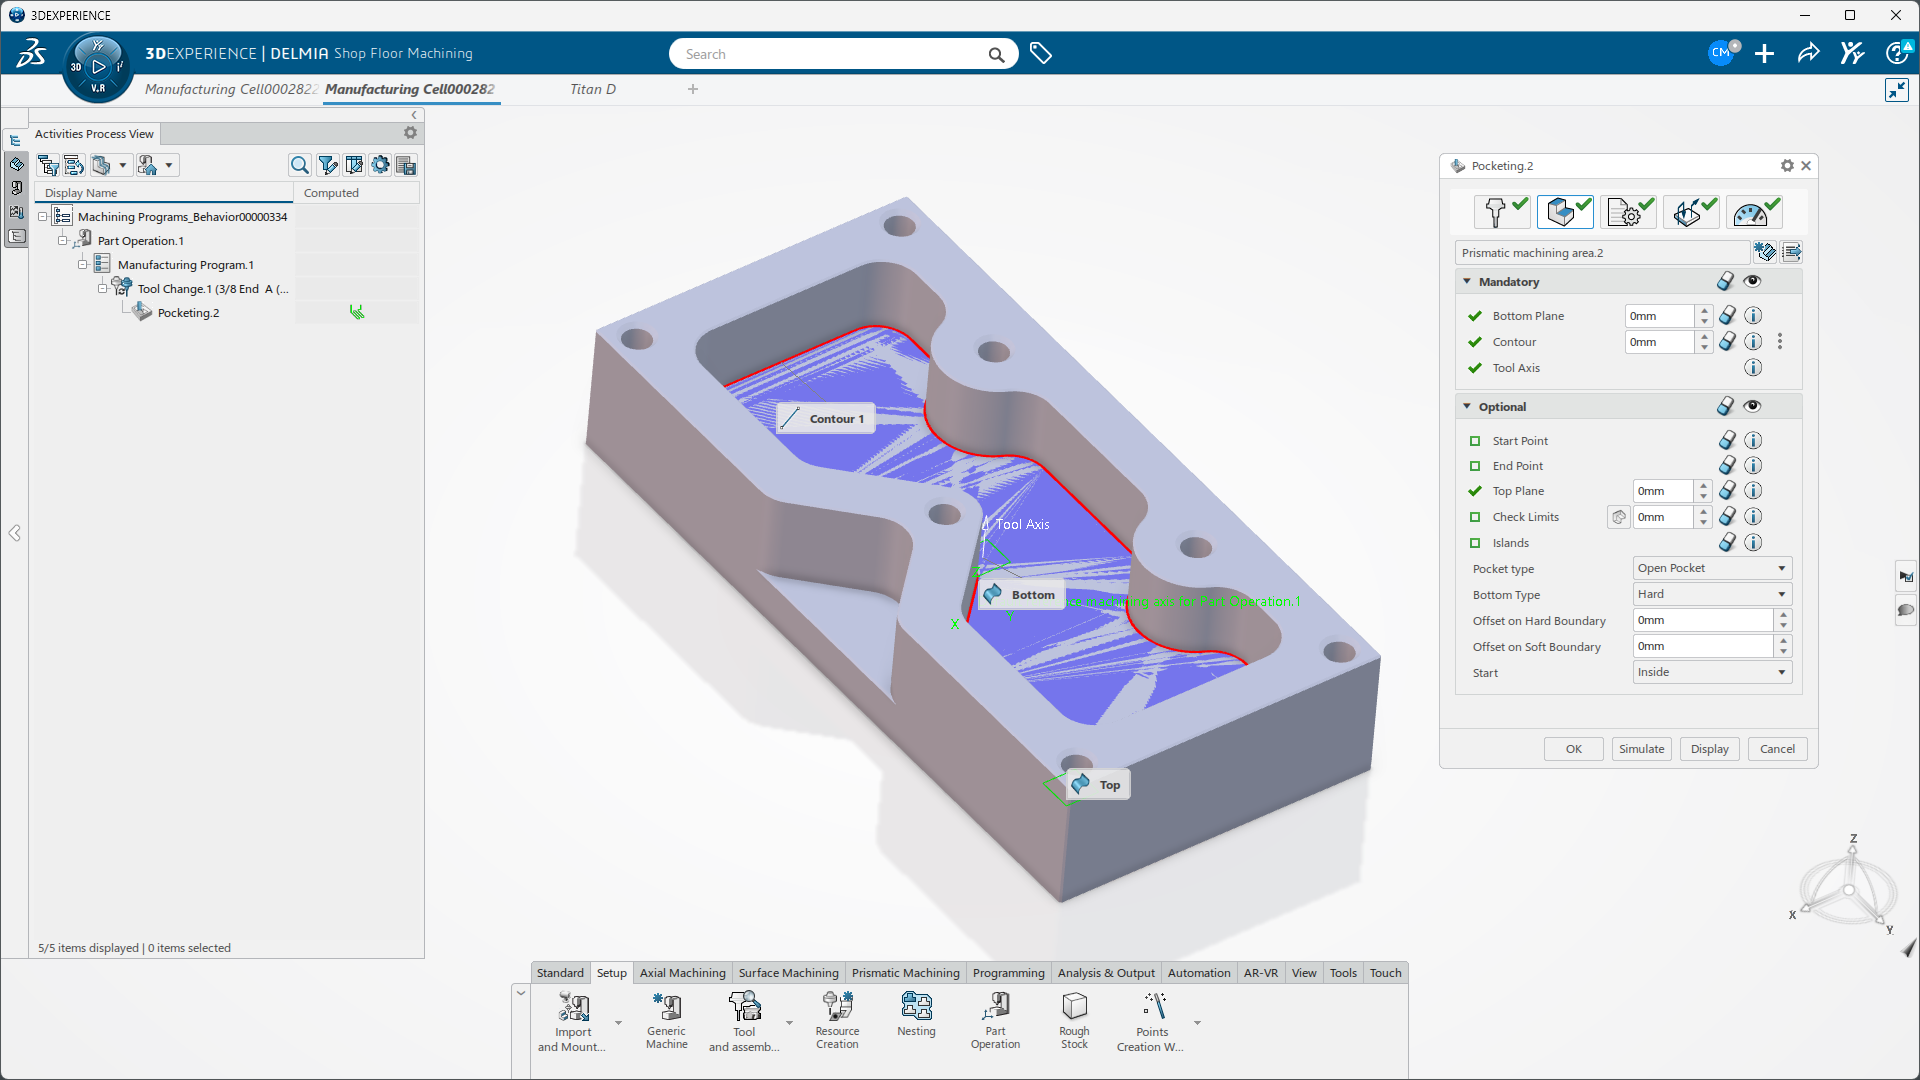Toggle the Bottom Plane checkmark
Image resolution: width=1920 pixels, height=1080 pixels.
(x=1475, y=316)
